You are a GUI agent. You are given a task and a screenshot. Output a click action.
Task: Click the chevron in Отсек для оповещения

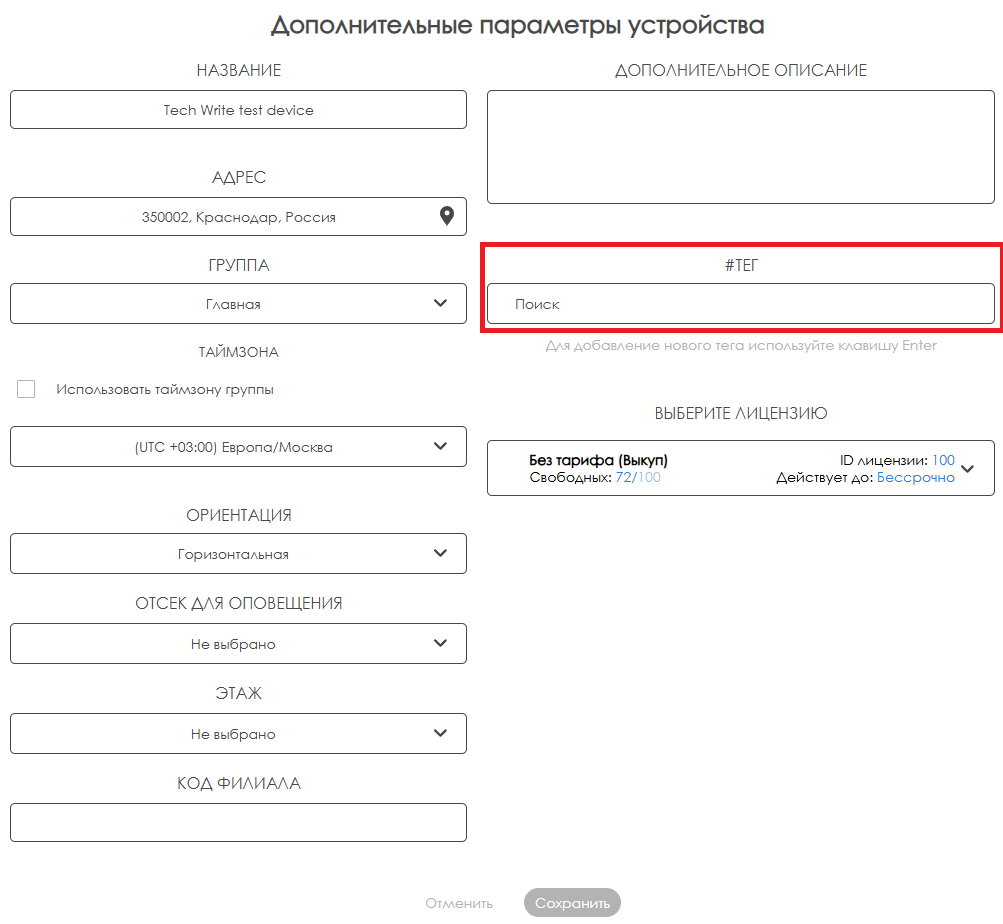(441, 643)
